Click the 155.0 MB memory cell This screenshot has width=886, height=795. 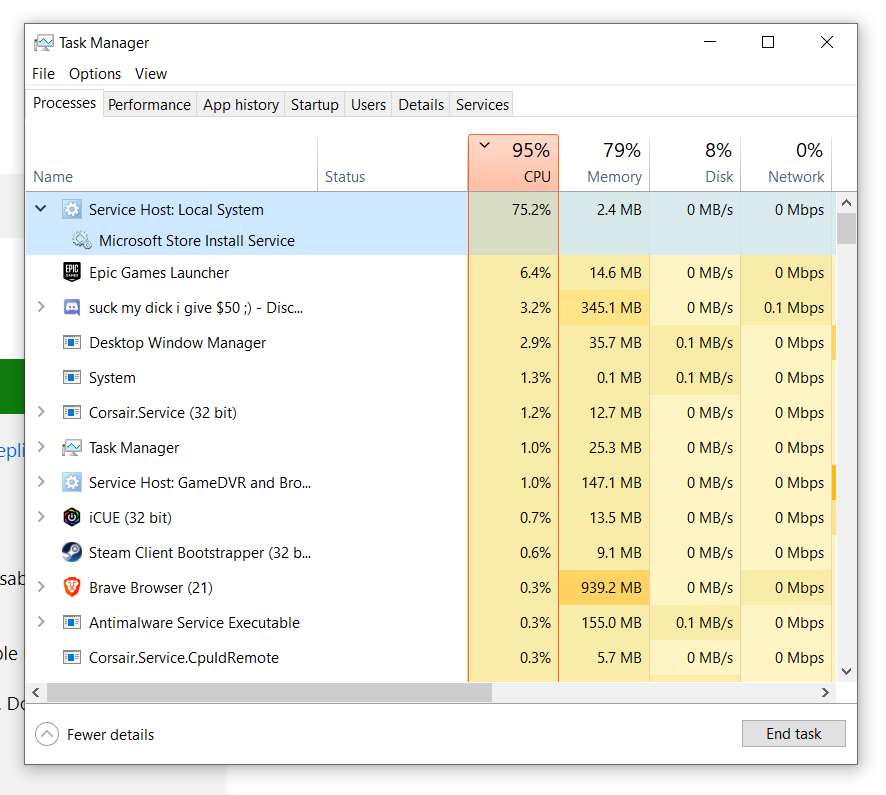coord(604,623)
